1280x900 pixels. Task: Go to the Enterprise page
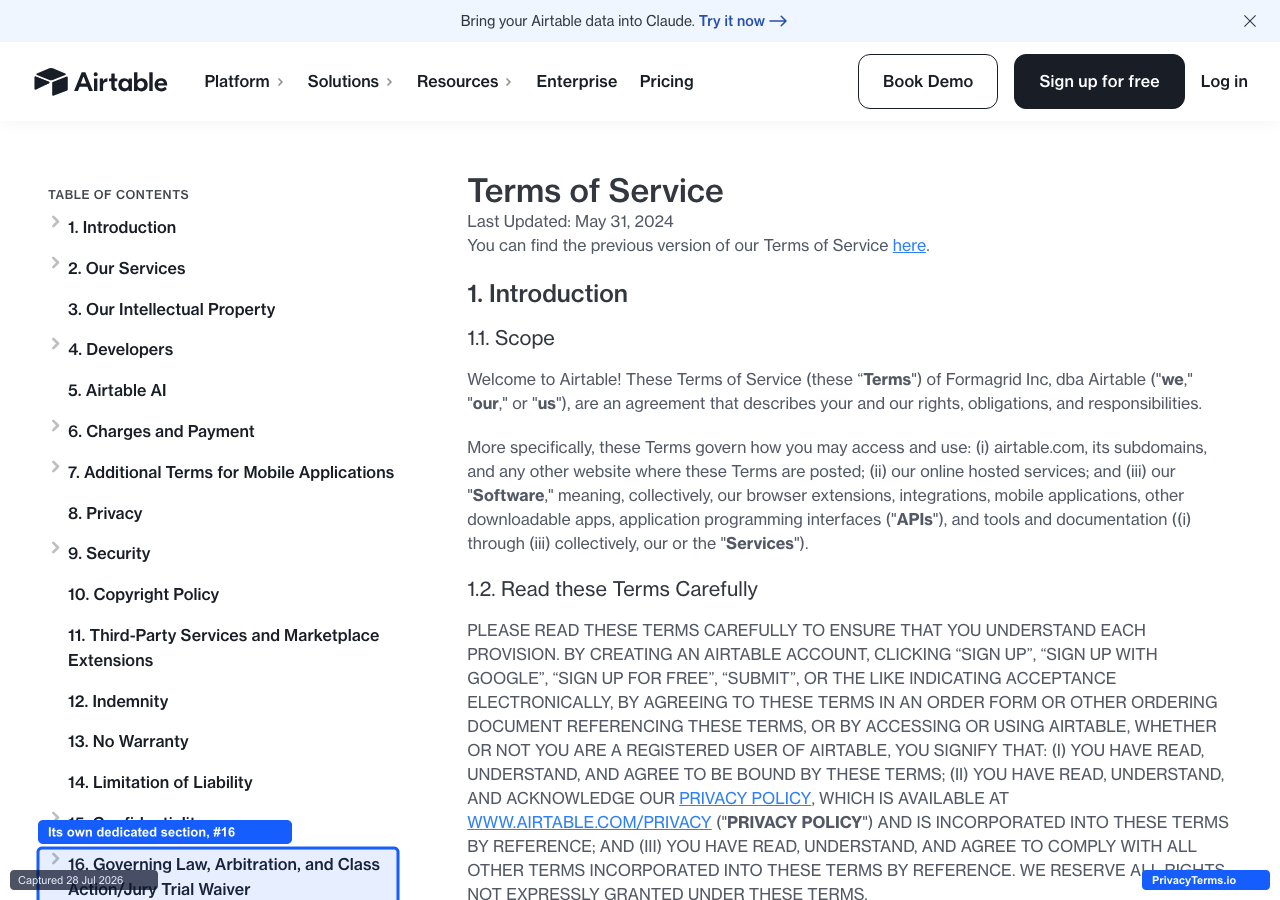click(577, 81)
